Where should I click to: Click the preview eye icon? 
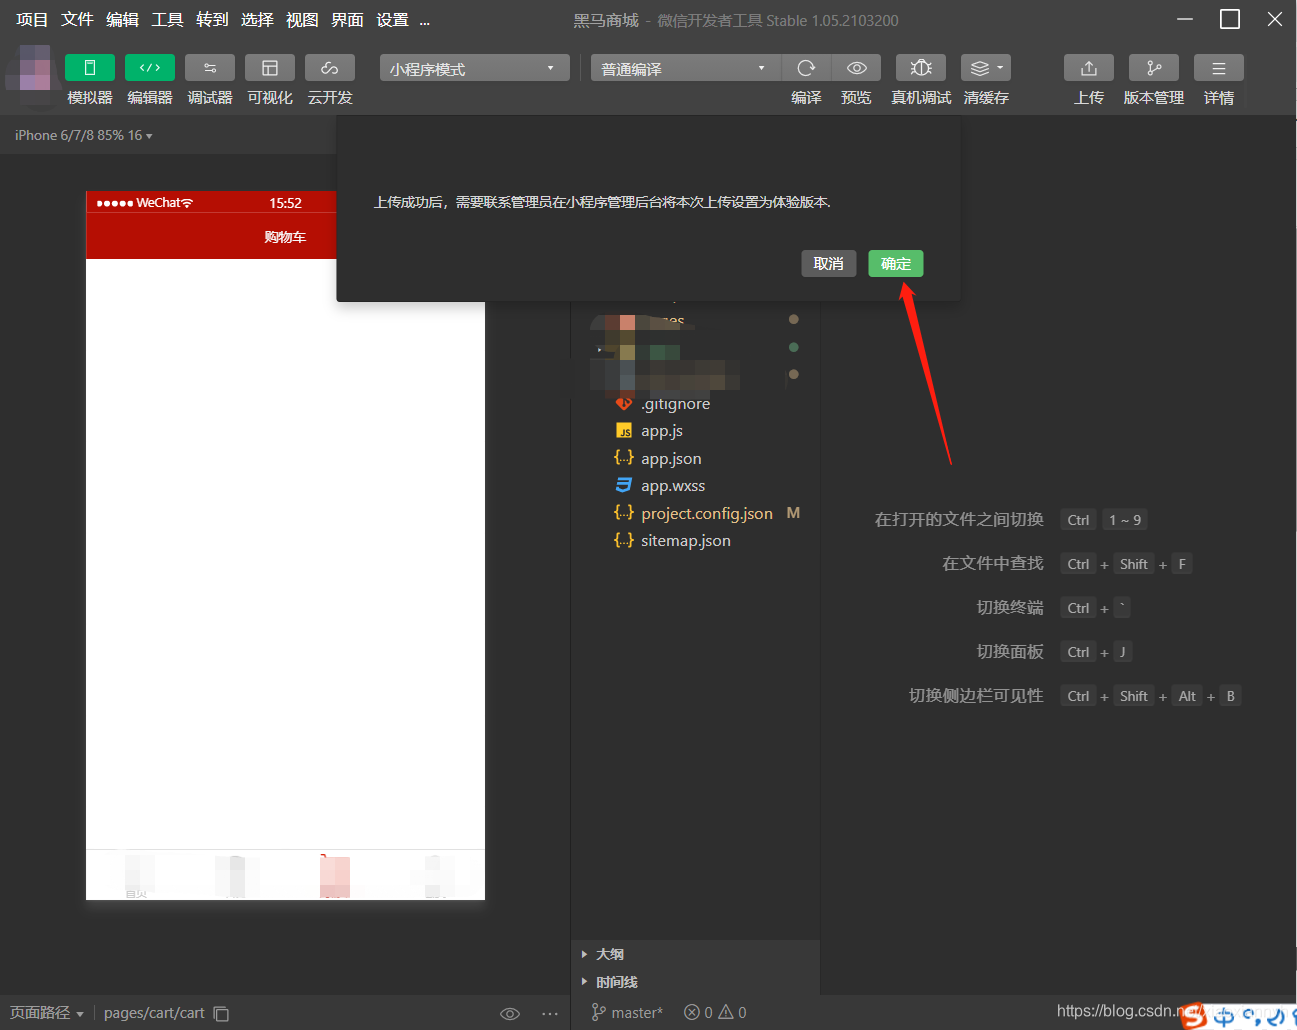click(857, 67)
